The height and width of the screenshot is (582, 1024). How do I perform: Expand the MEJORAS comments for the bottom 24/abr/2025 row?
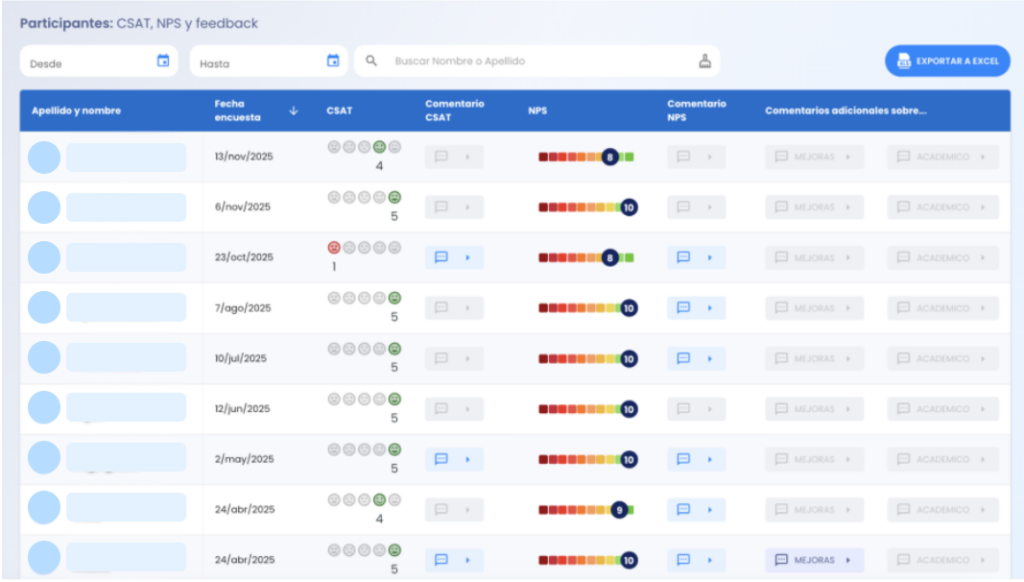[x=815, y=560]
